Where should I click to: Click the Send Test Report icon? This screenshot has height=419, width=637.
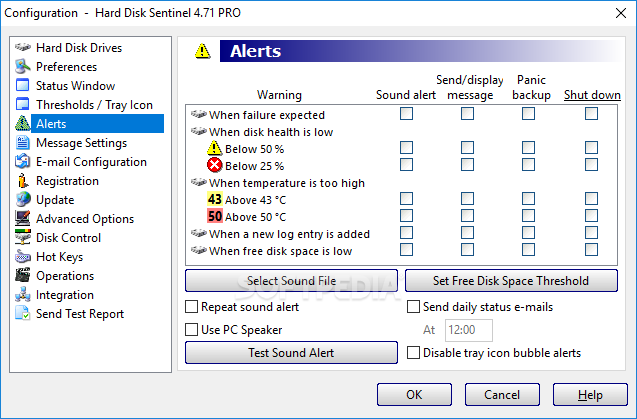pyautogui.click(x=23, y=313)
